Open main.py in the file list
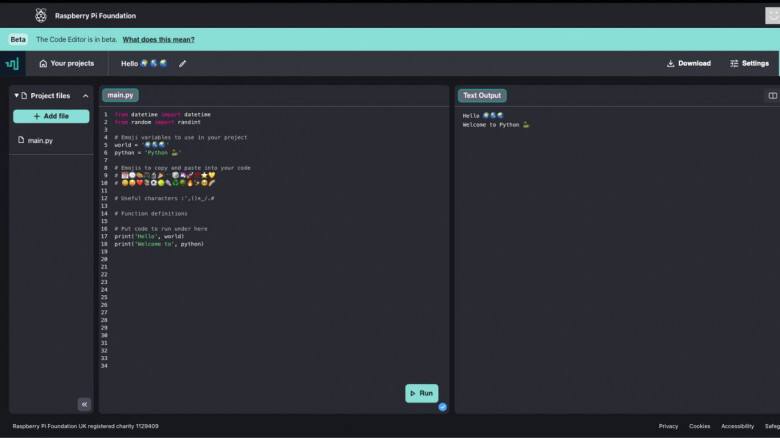Viewport: 780px width, 438px height. pos(40,141)
